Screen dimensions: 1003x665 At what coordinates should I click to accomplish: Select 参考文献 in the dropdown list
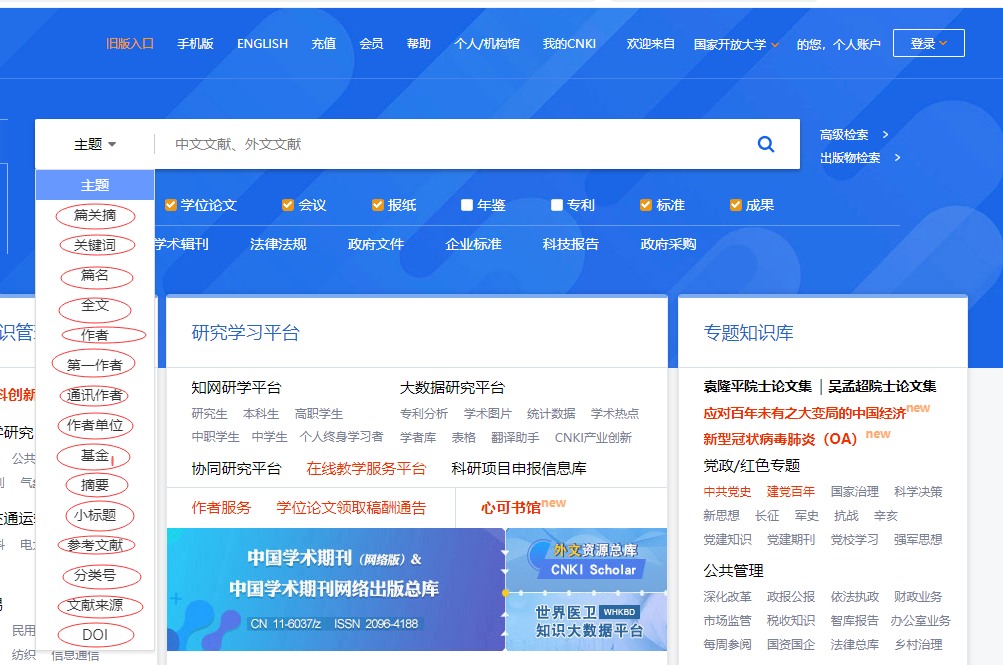[95, 545]
